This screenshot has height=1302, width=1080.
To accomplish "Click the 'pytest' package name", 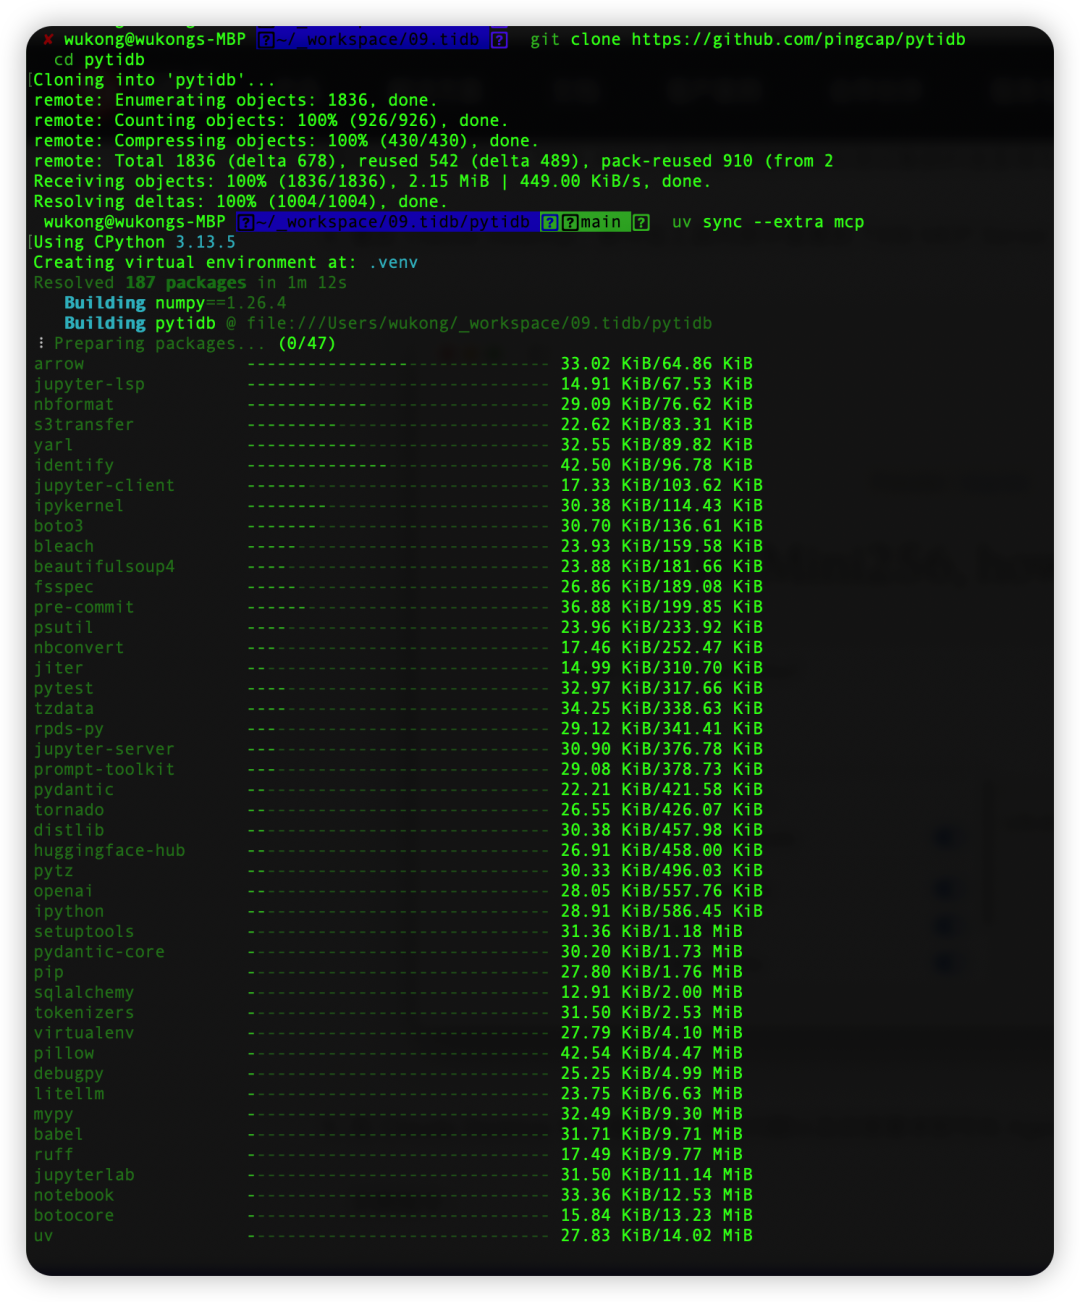I will 64,688.
